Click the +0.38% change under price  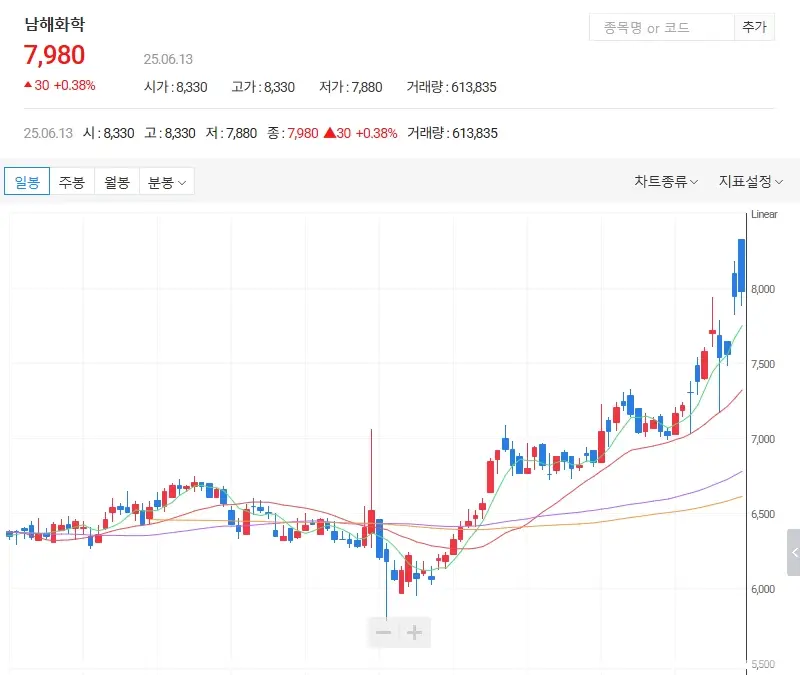pyautogui.click(x=74, y=85)
